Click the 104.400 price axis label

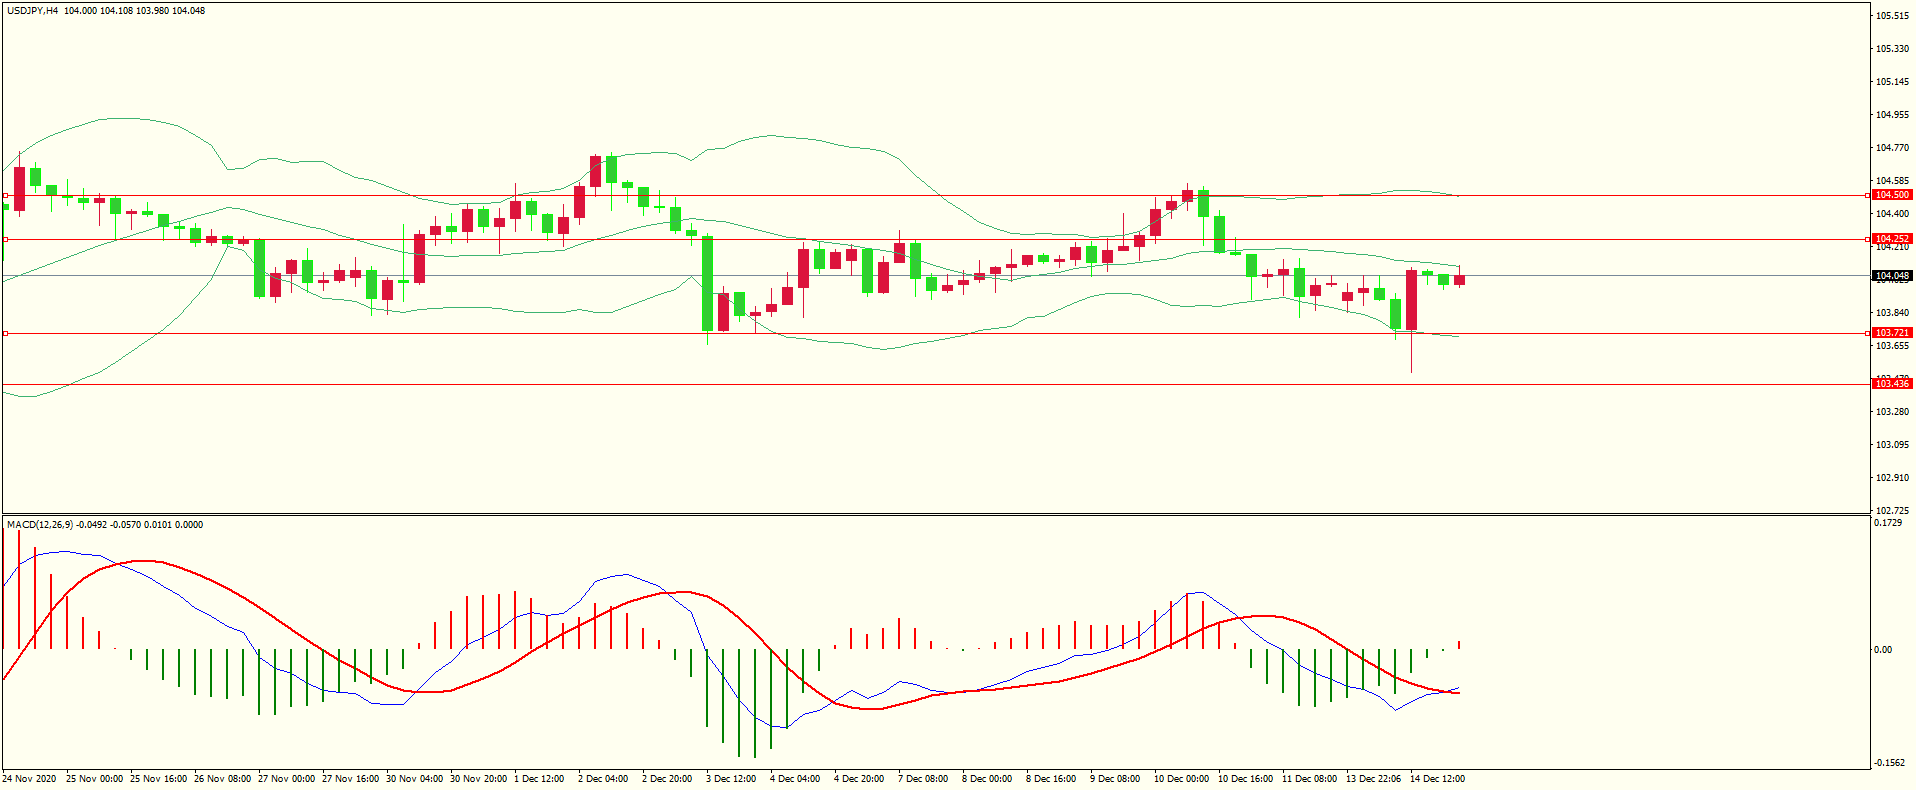coord(1892,214)
